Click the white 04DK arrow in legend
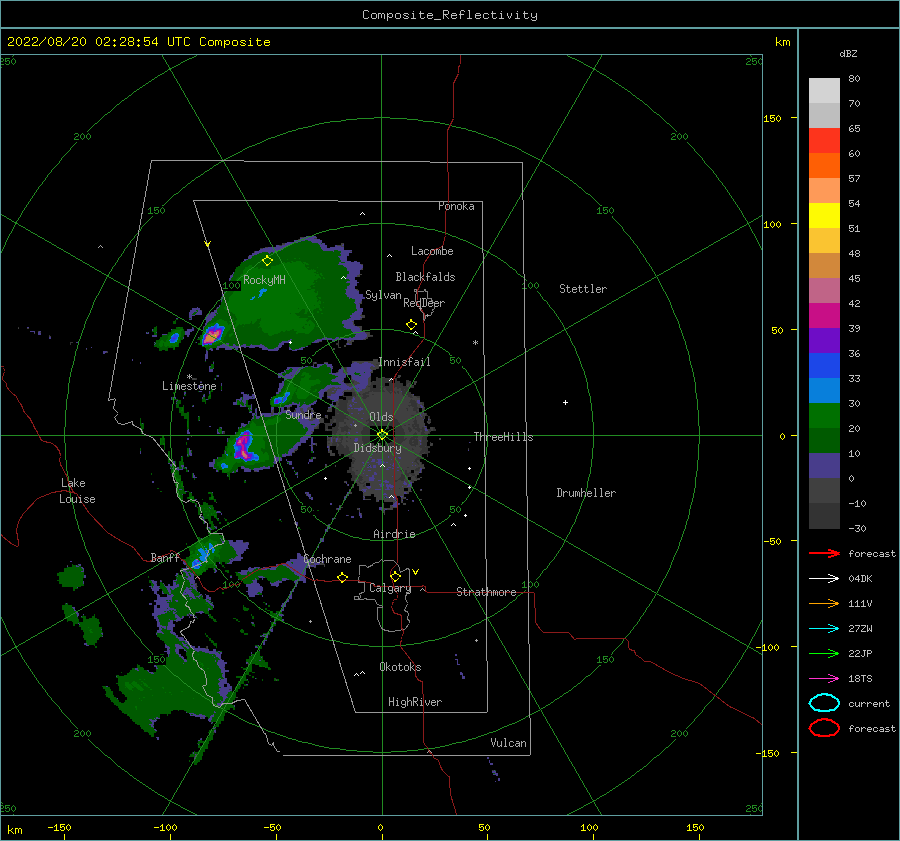The height and width of the screenshot is (841, 900). [824, 578]
